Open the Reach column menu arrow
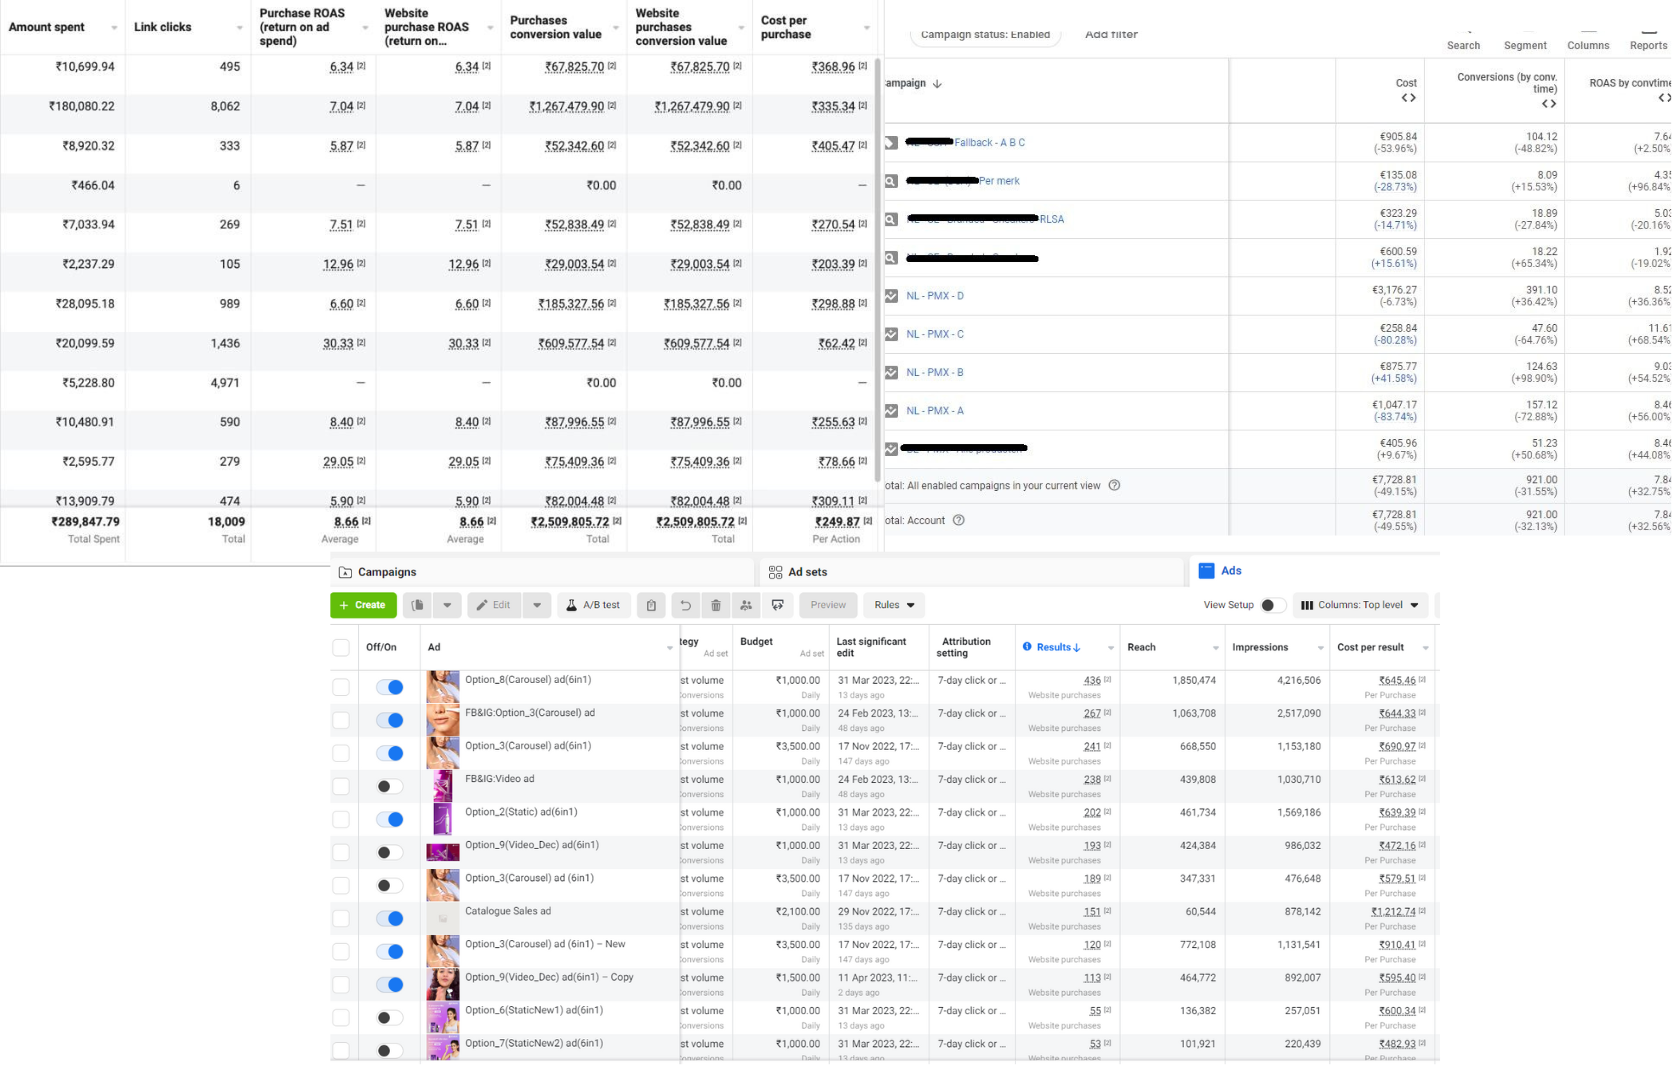 point(1215,648)
